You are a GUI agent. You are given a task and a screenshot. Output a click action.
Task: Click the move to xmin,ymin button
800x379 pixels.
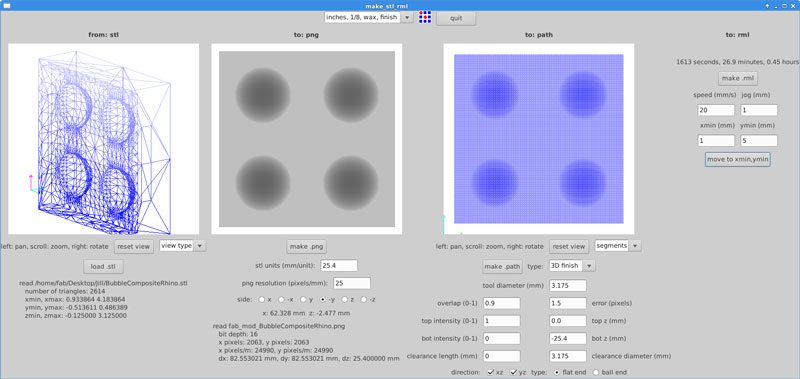[x=738, y=159]
